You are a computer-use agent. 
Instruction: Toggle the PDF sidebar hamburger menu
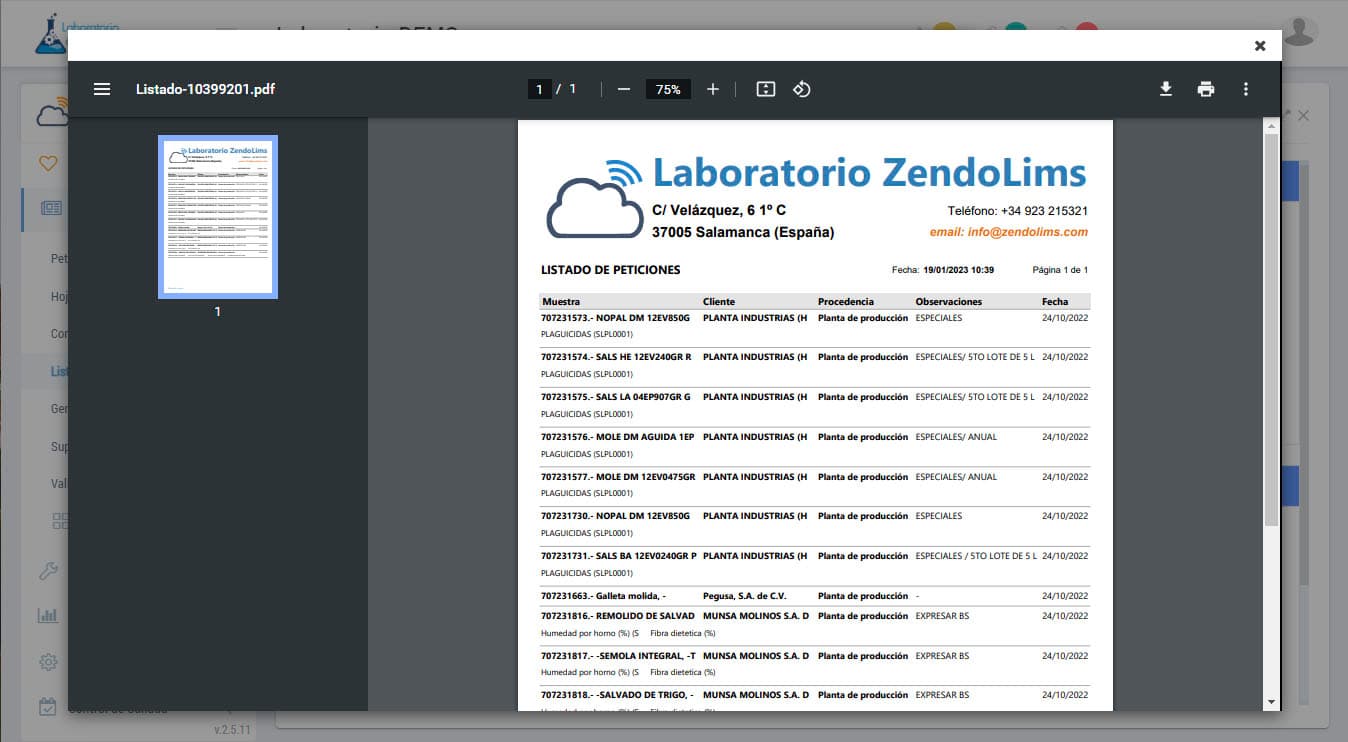[102, 89]
